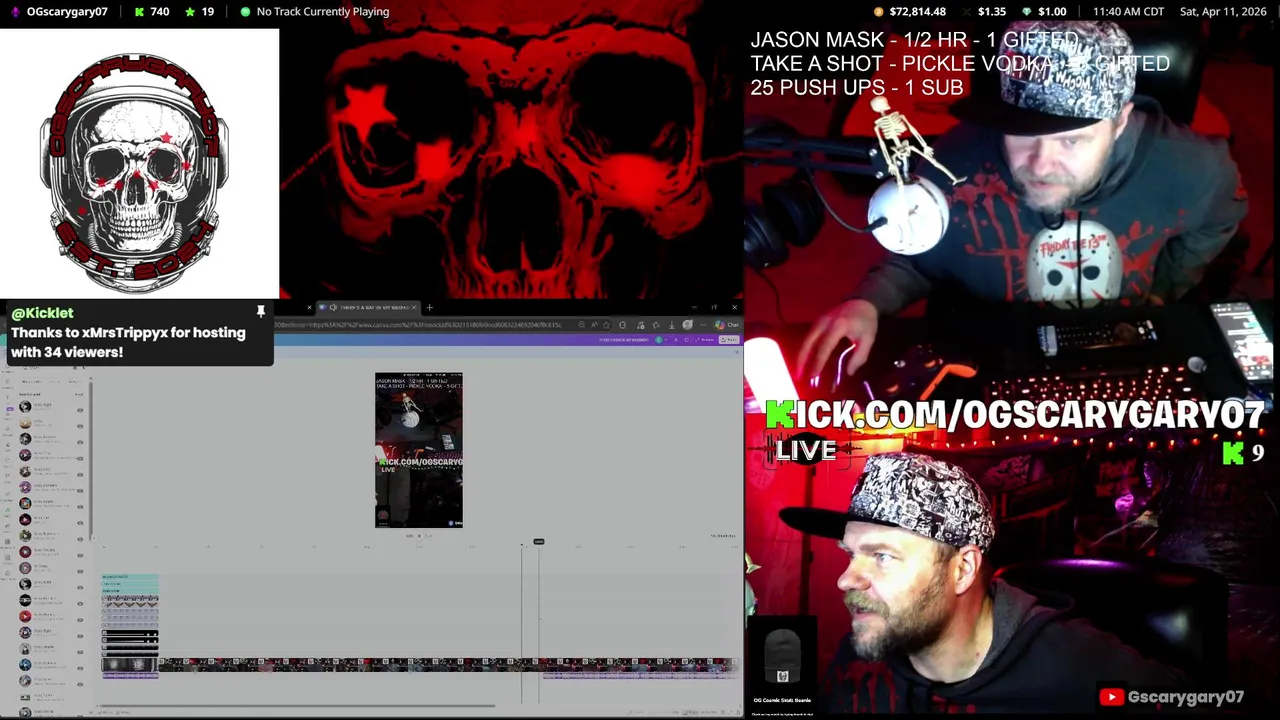
Task: Click the No Track Currently Playing text
Action: (323, 12)
